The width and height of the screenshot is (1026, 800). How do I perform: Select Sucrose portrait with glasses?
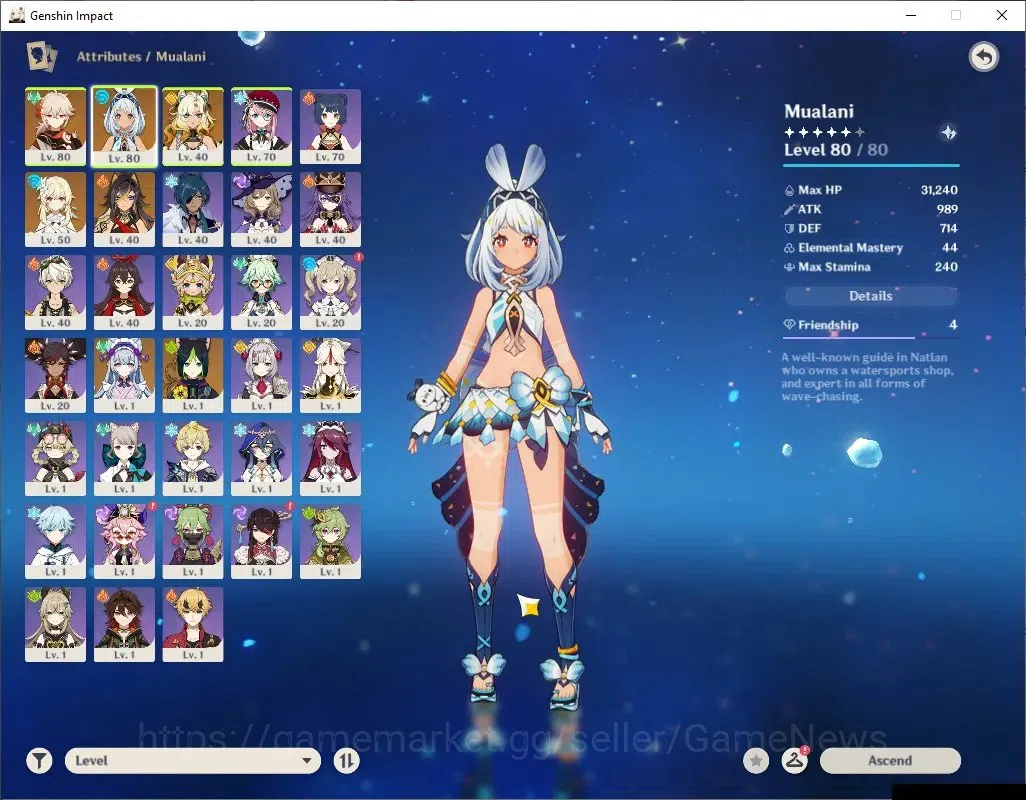(262, 292)
